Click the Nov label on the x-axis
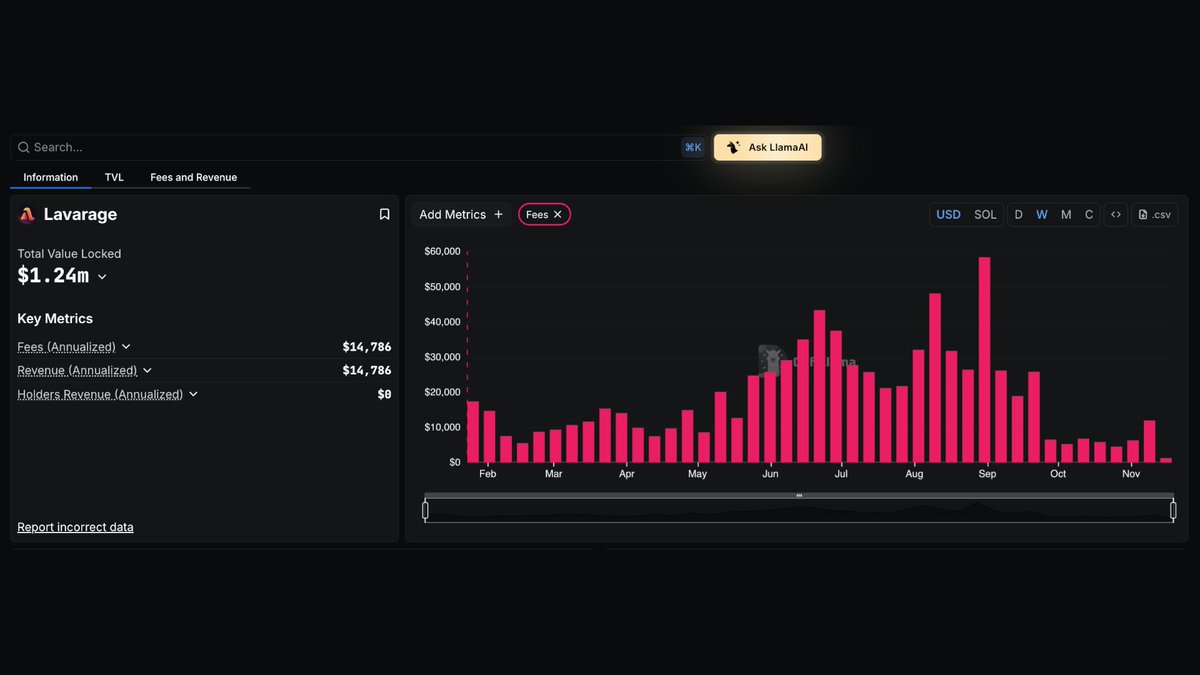The image size is (1200, 675). [x=1131, y=474]
